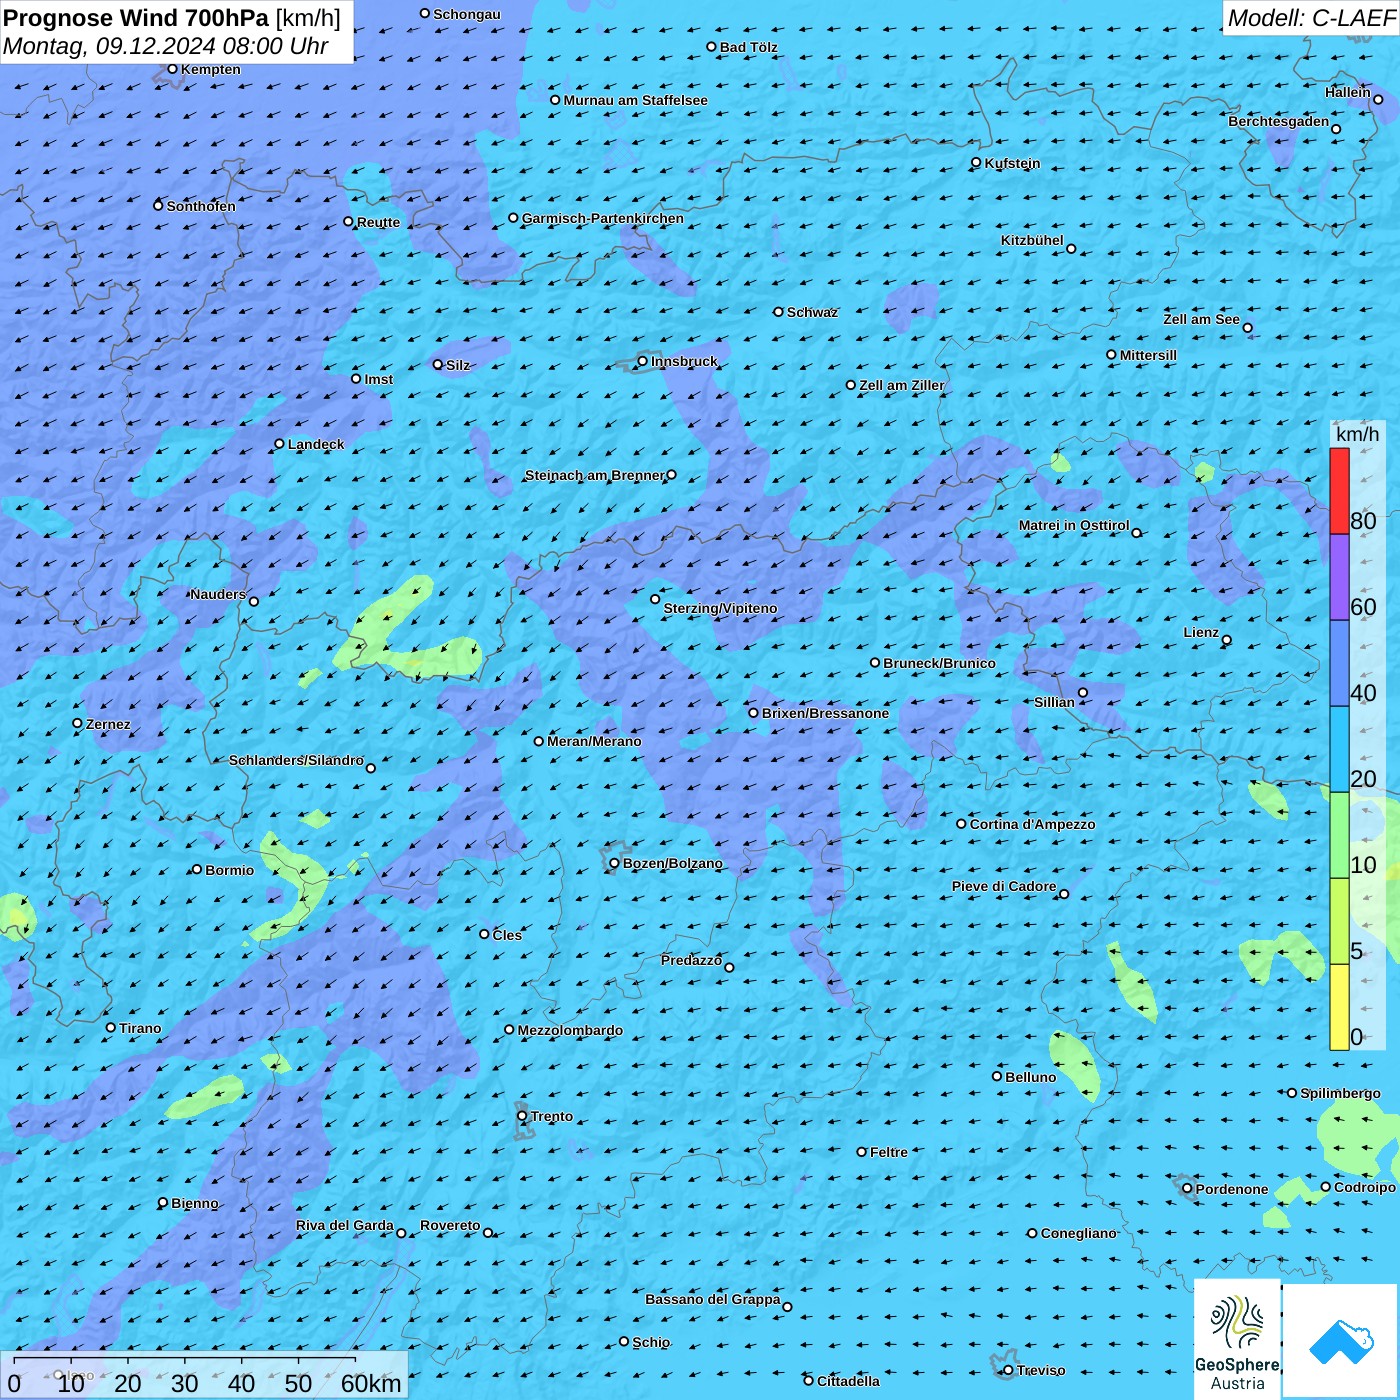Viewport: 1400px width, 1400px height.
Task: Click the 'Murnau am Staffelsee' label
Action: tap(635, 100)
